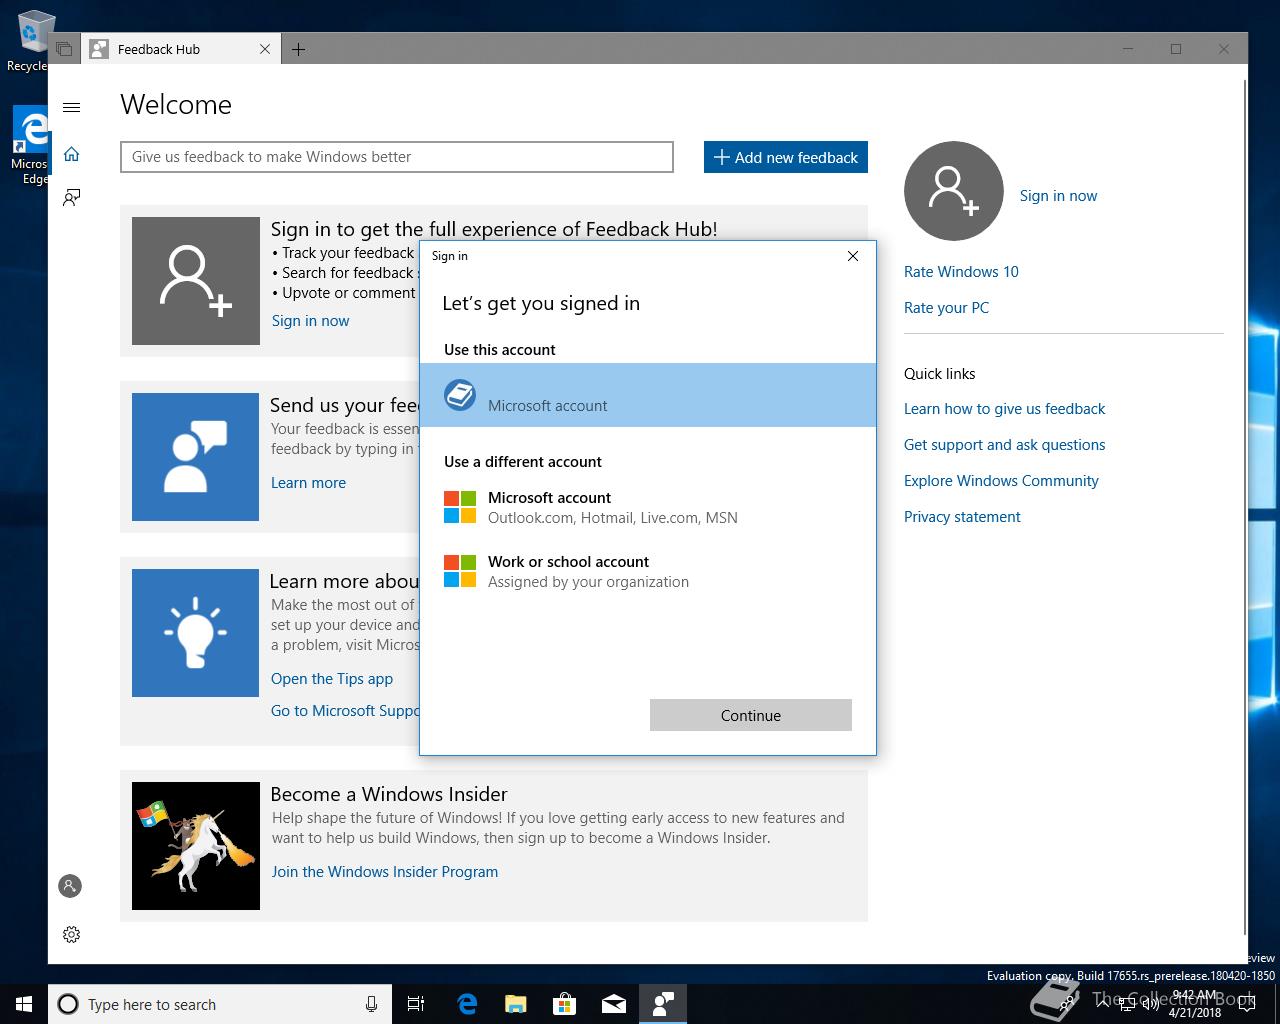Click the sign-in person tile icon
This screenshot has width=1280, height=1024.
[196, 281]
